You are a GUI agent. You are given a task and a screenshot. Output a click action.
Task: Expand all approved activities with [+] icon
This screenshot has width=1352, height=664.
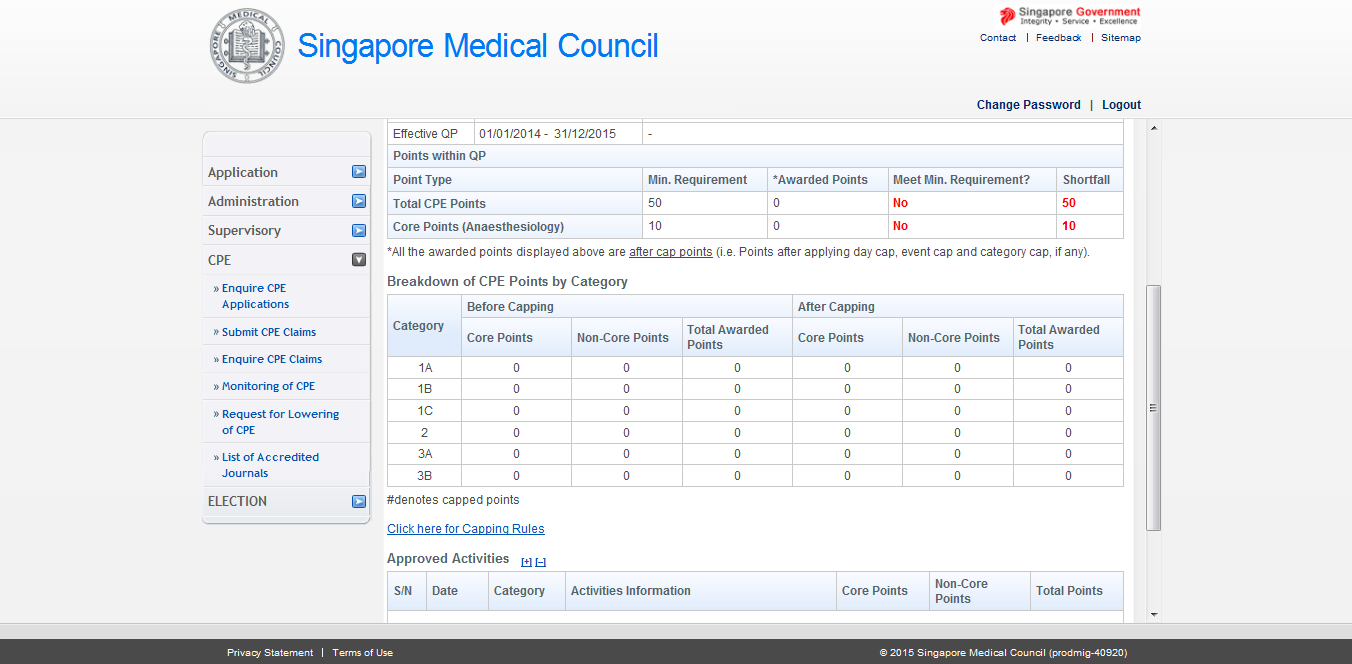pos(527,562)
